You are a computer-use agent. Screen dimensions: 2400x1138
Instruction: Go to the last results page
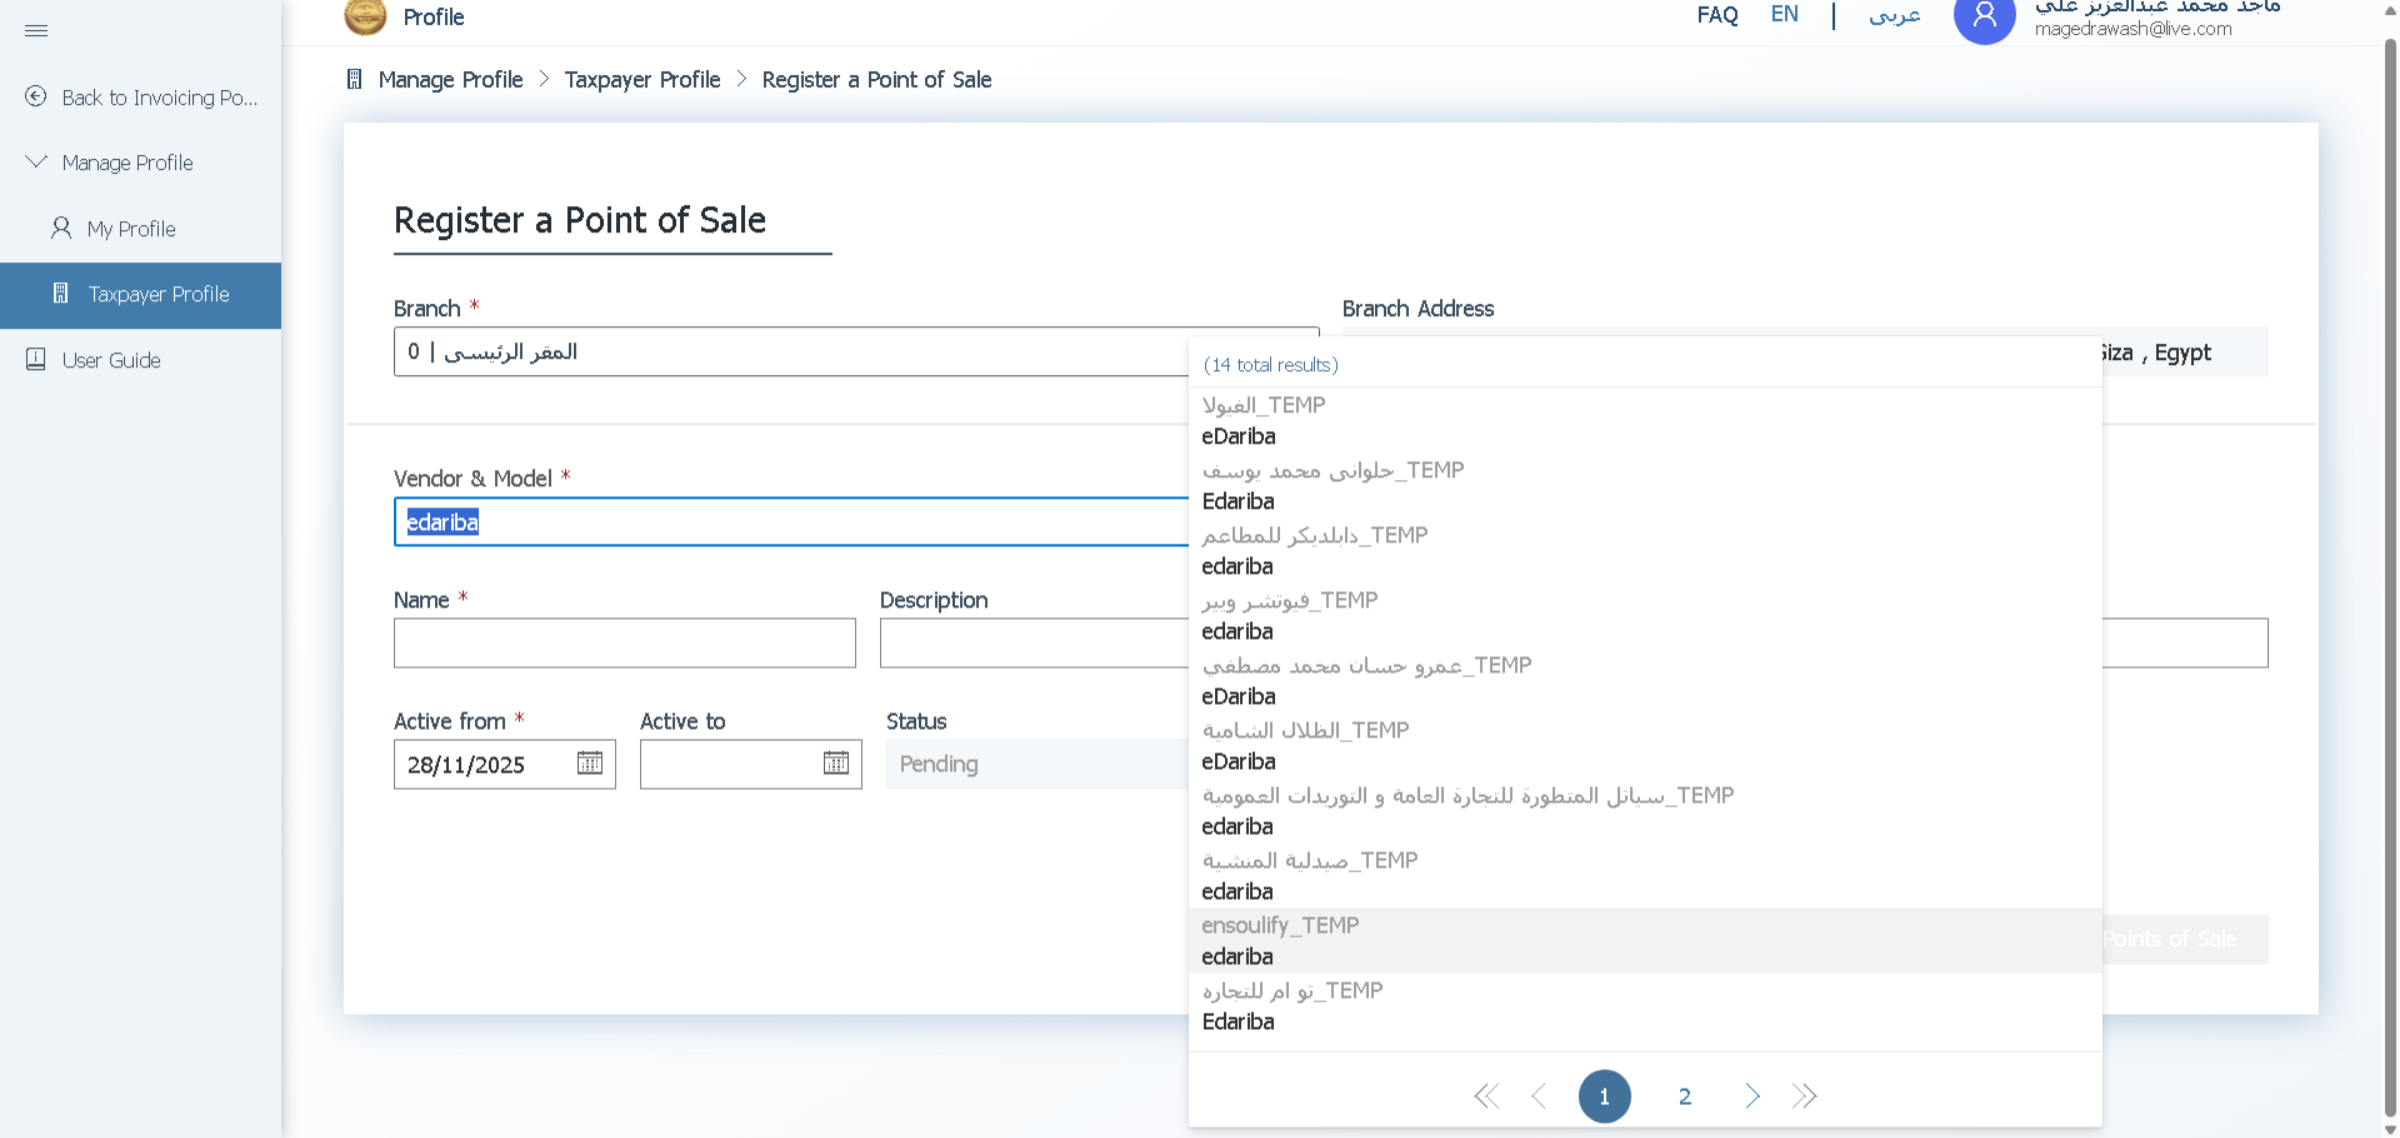[x=1804, y=1096]
